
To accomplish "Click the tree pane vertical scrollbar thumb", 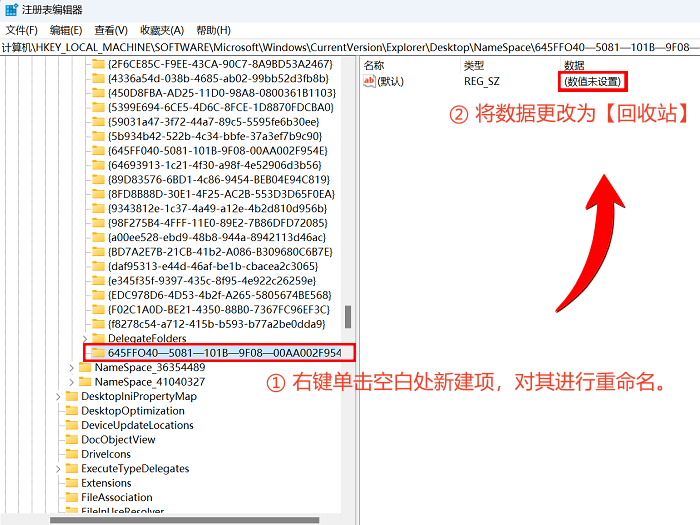I will 348,317.
